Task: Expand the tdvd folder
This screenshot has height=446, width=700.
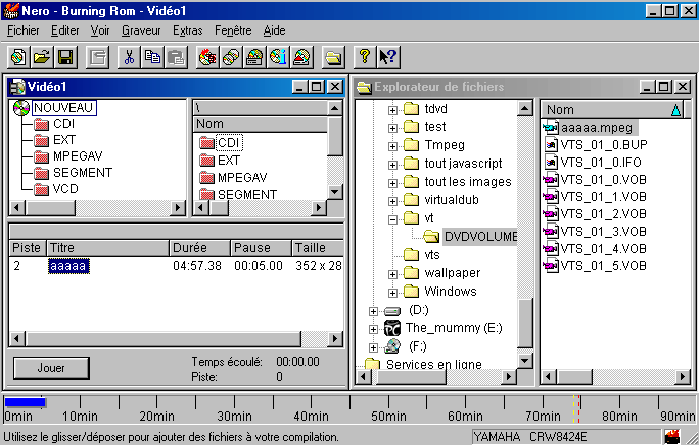Action: point(392,110)
